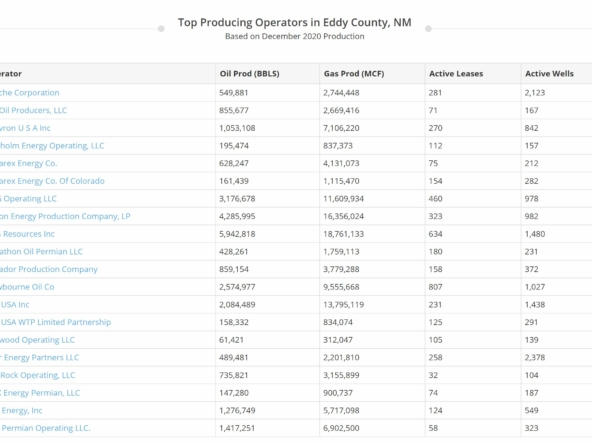Select the gas value 11,609,934
Screen dimensions: 592x444
[344, 199]
